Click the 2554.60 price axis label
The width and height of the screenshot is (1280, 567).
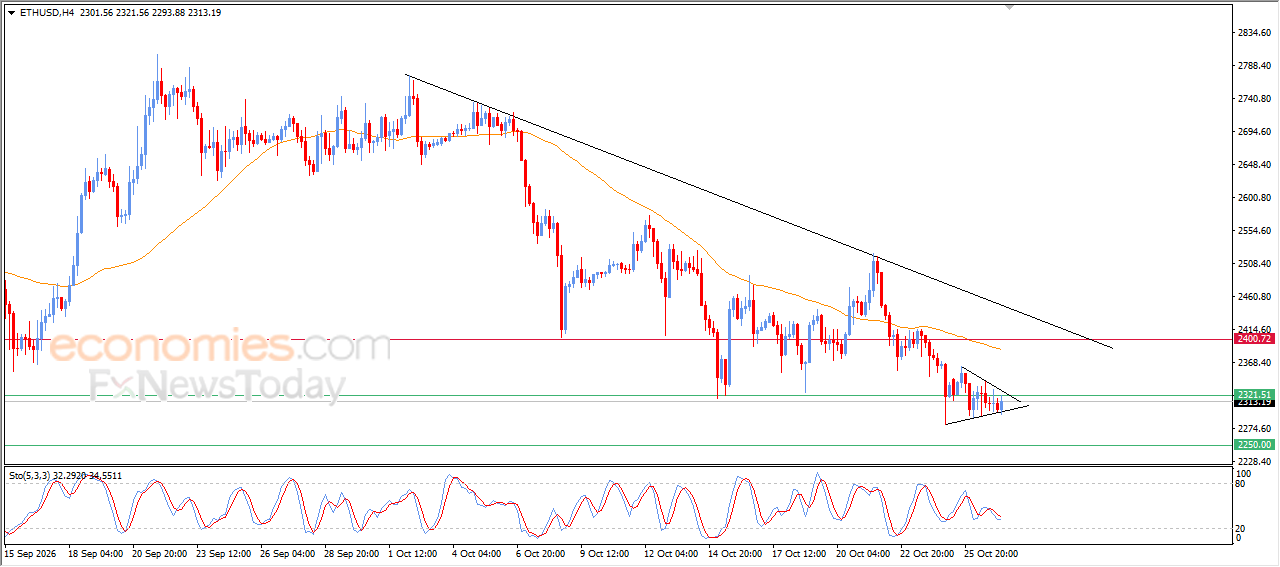point(1253,231)
